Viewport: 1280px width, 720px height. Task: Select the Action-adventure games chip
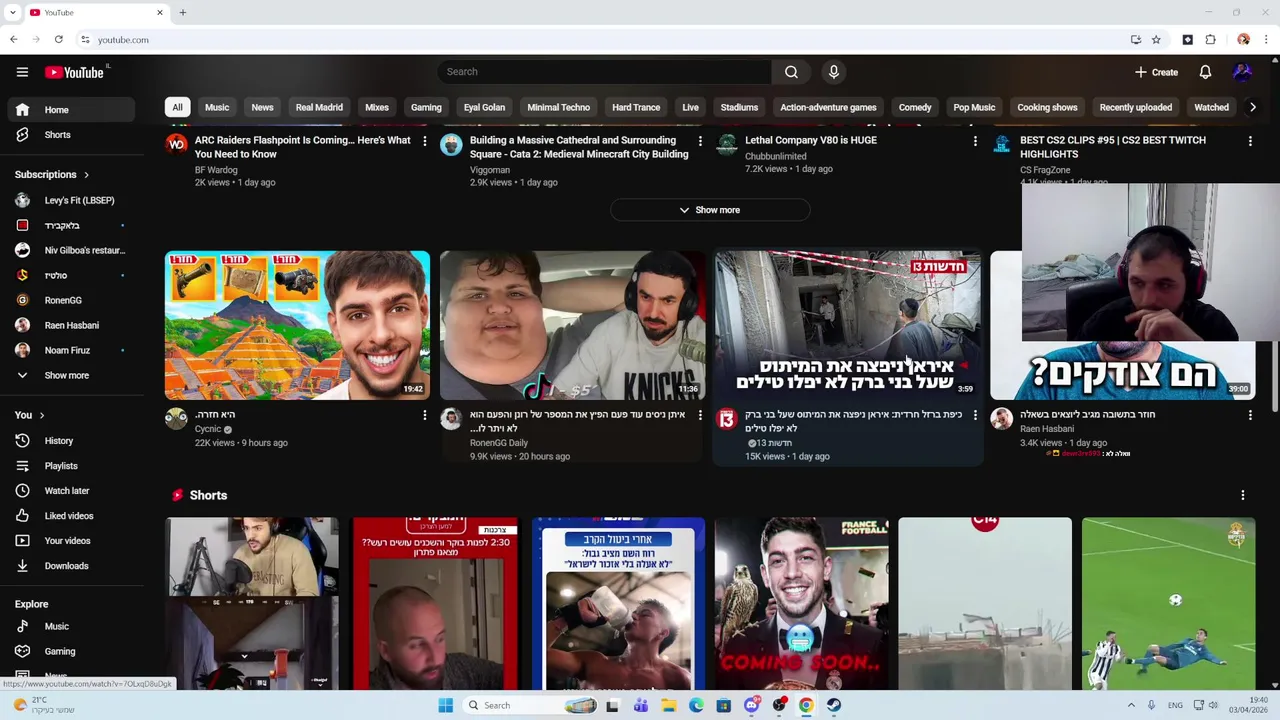[828, 107]
